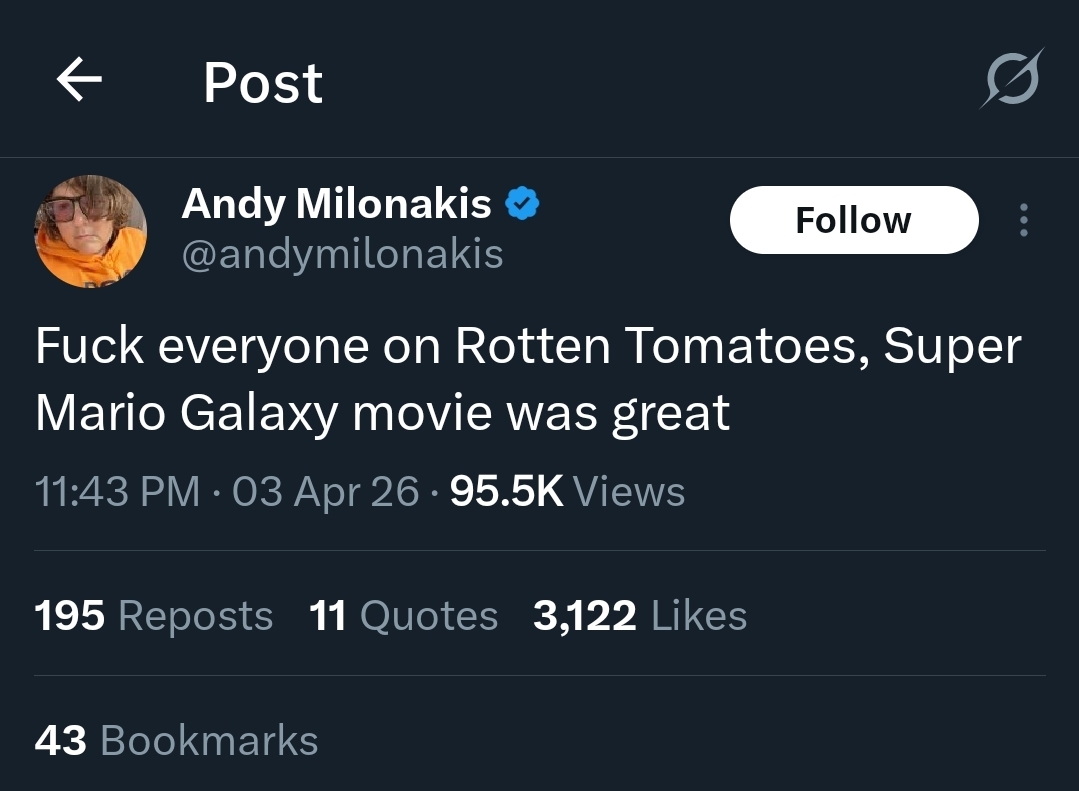The width and height of the screenshot is (1079, 791).
Task: Tap the blue verified badge
Action: (x=522, y=204)
